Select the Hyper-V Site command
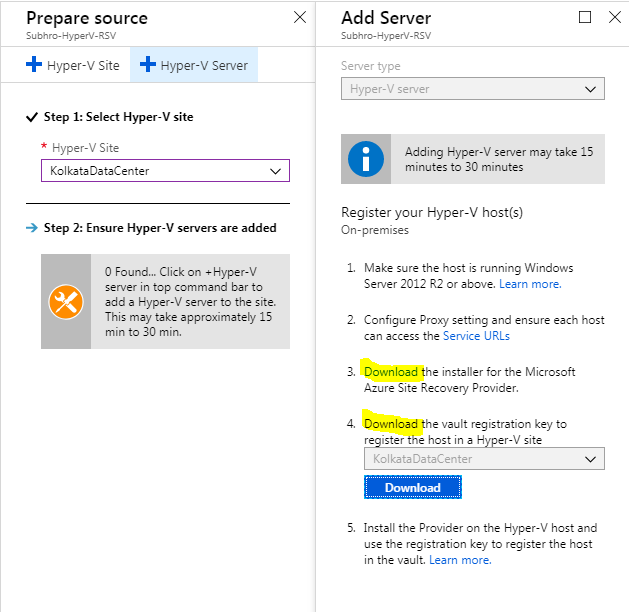Screen dimensions: 629x612 (73, 65)
